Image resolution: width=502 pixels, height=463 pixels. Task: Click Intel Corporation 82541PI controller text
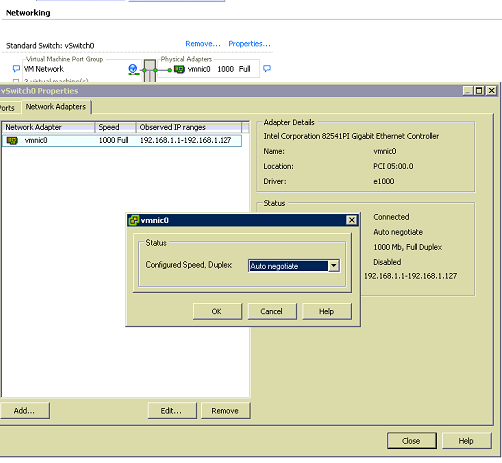click(x=351, y=136)
